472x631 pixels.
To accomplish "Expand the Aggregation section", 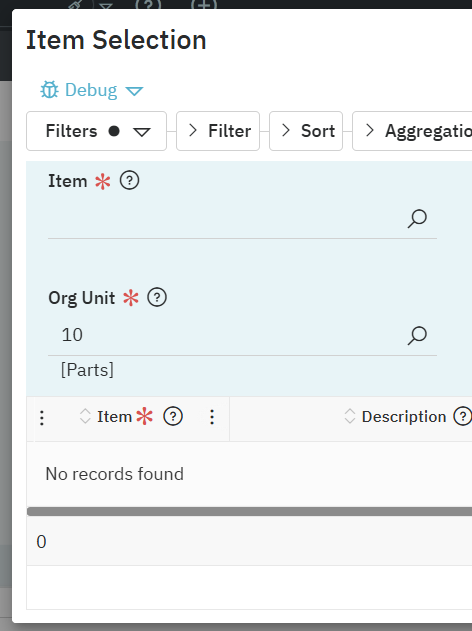I will point(412,131).
